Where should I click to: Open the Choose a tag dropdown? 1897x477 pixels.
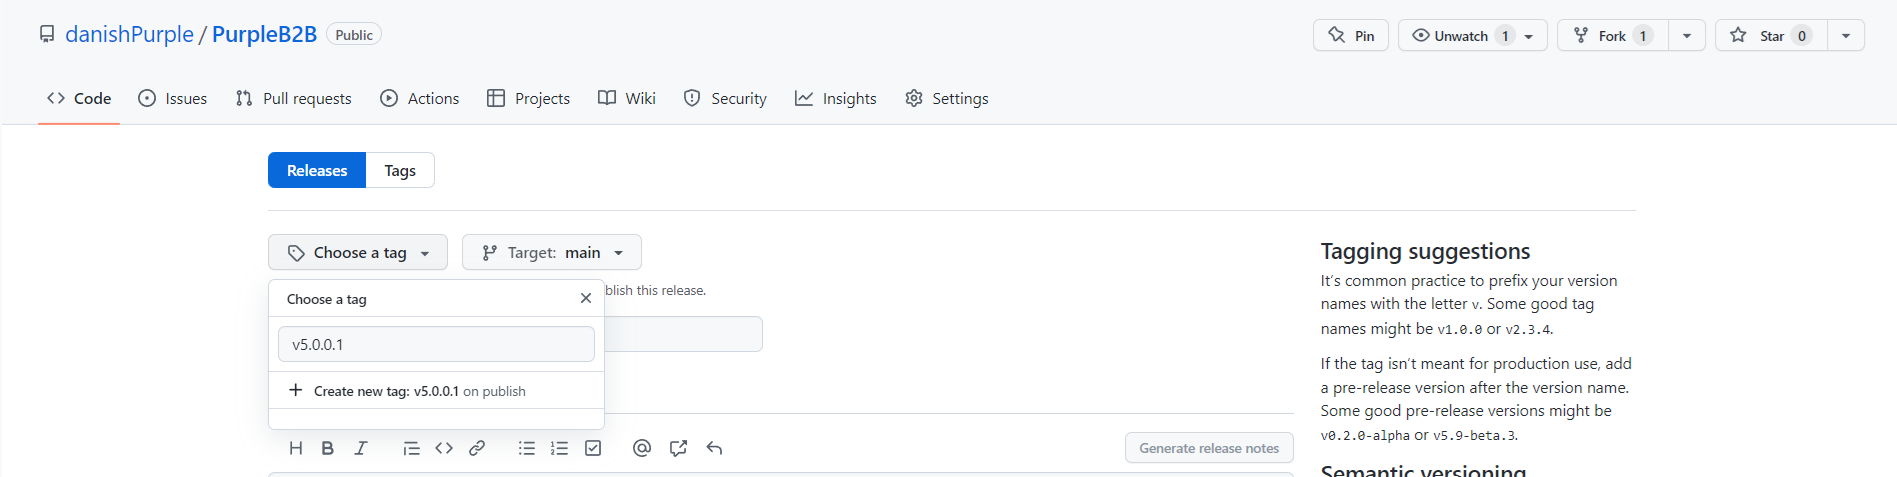(x=358, y=253)
